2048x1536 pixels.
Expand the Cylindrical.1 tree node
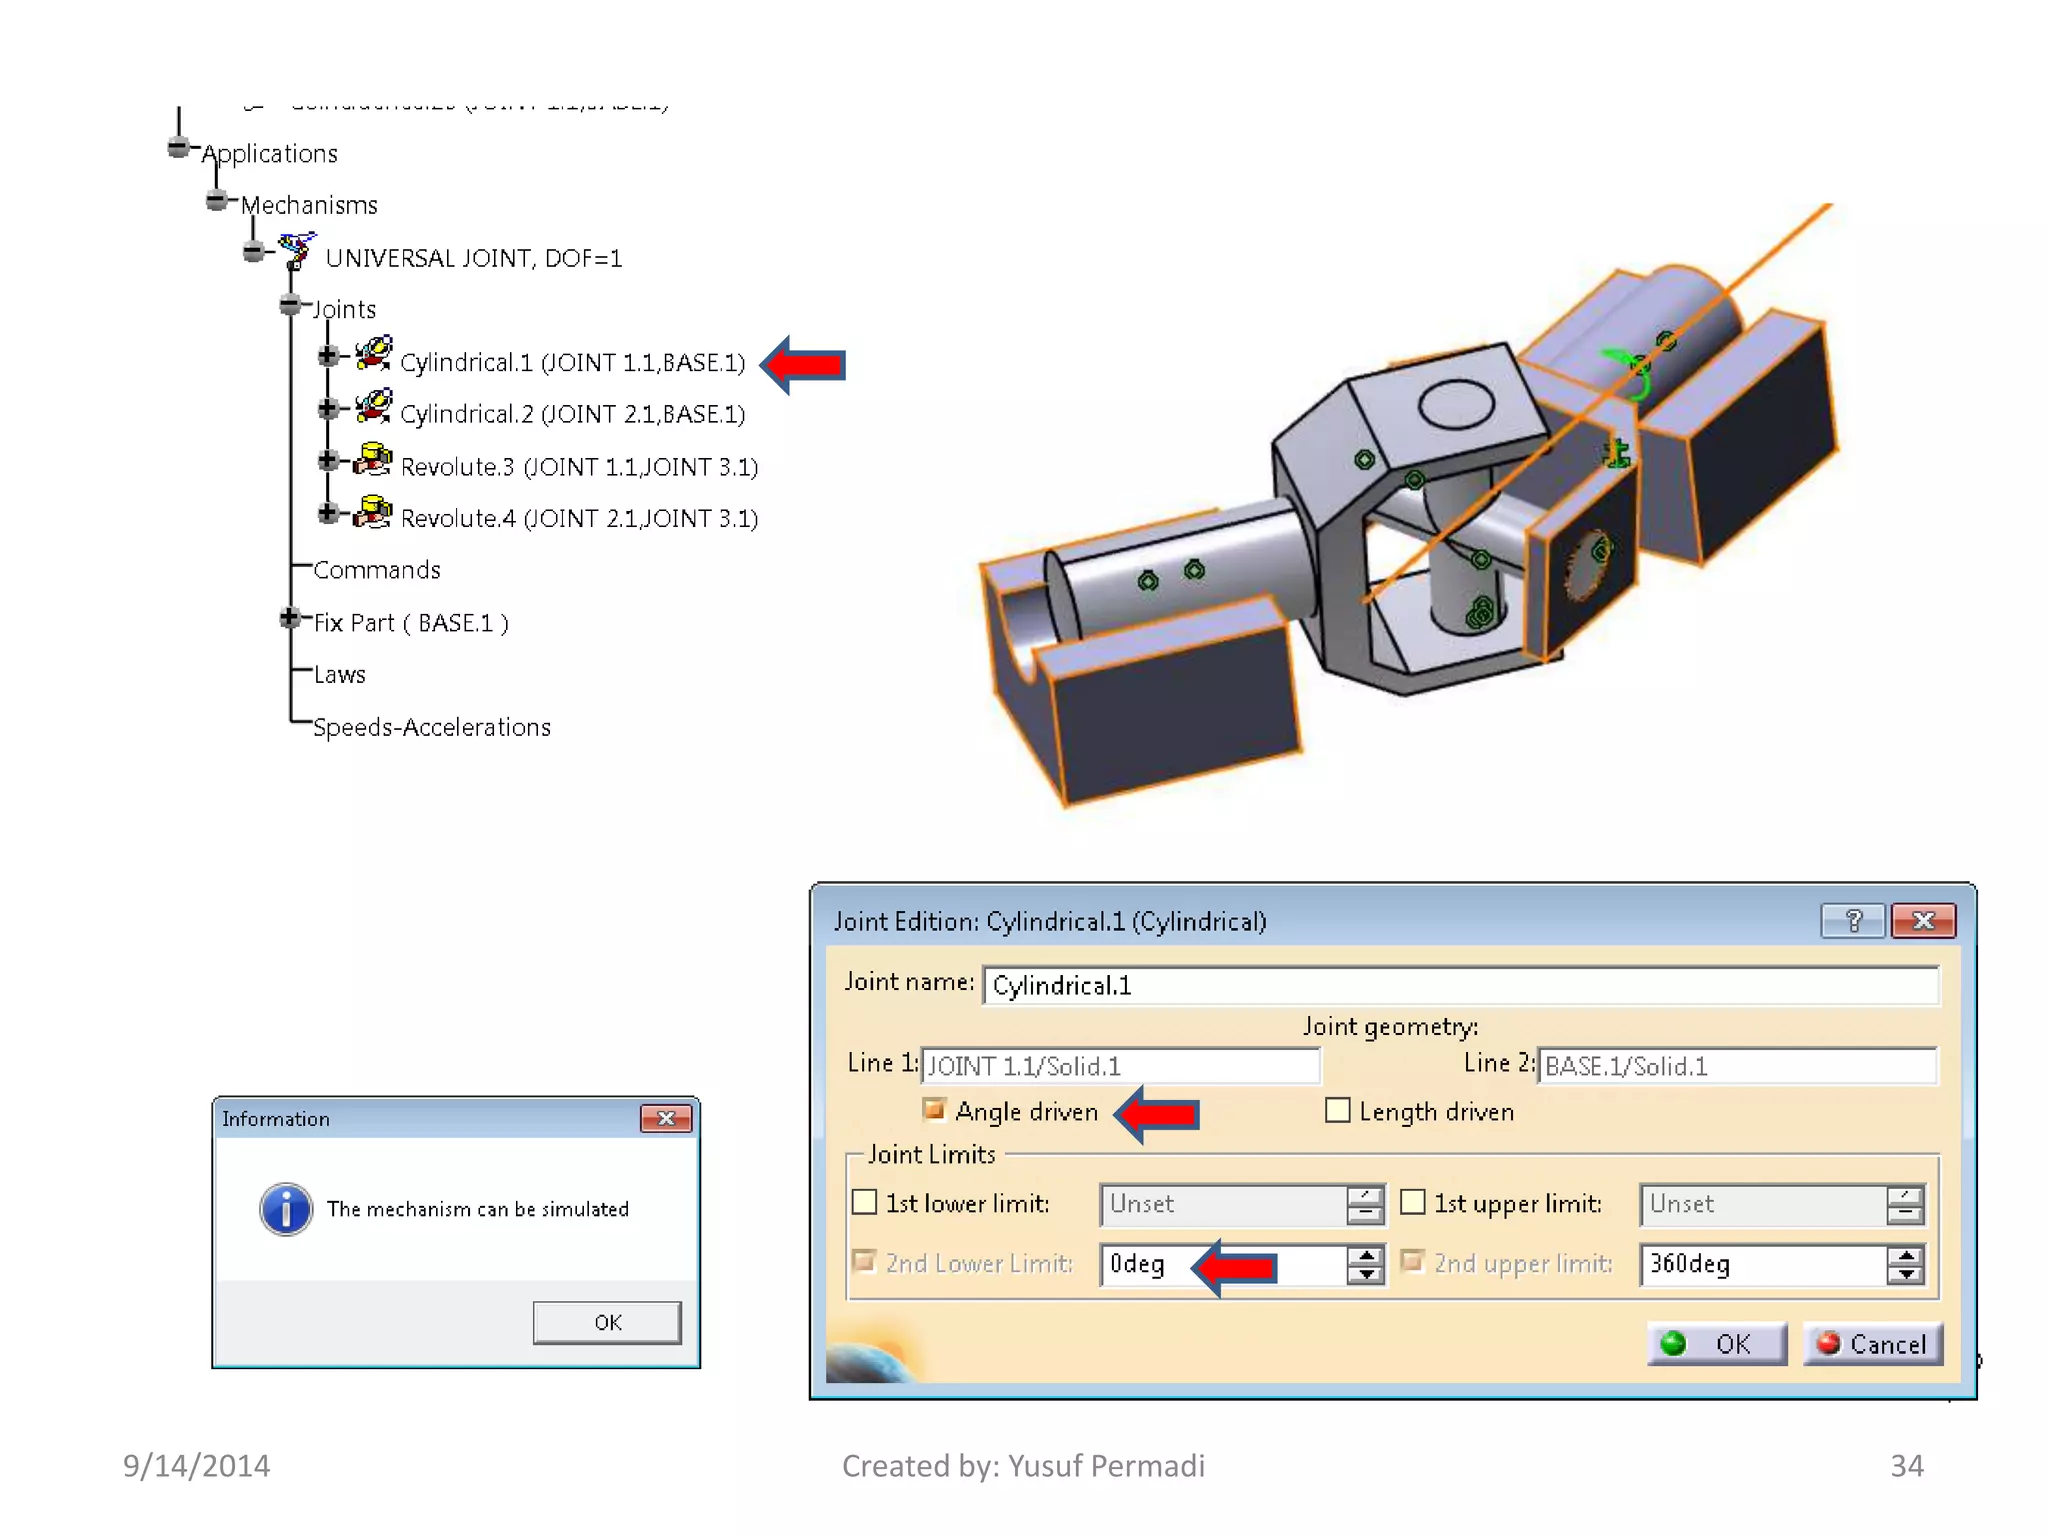click(x=327, y=356)
